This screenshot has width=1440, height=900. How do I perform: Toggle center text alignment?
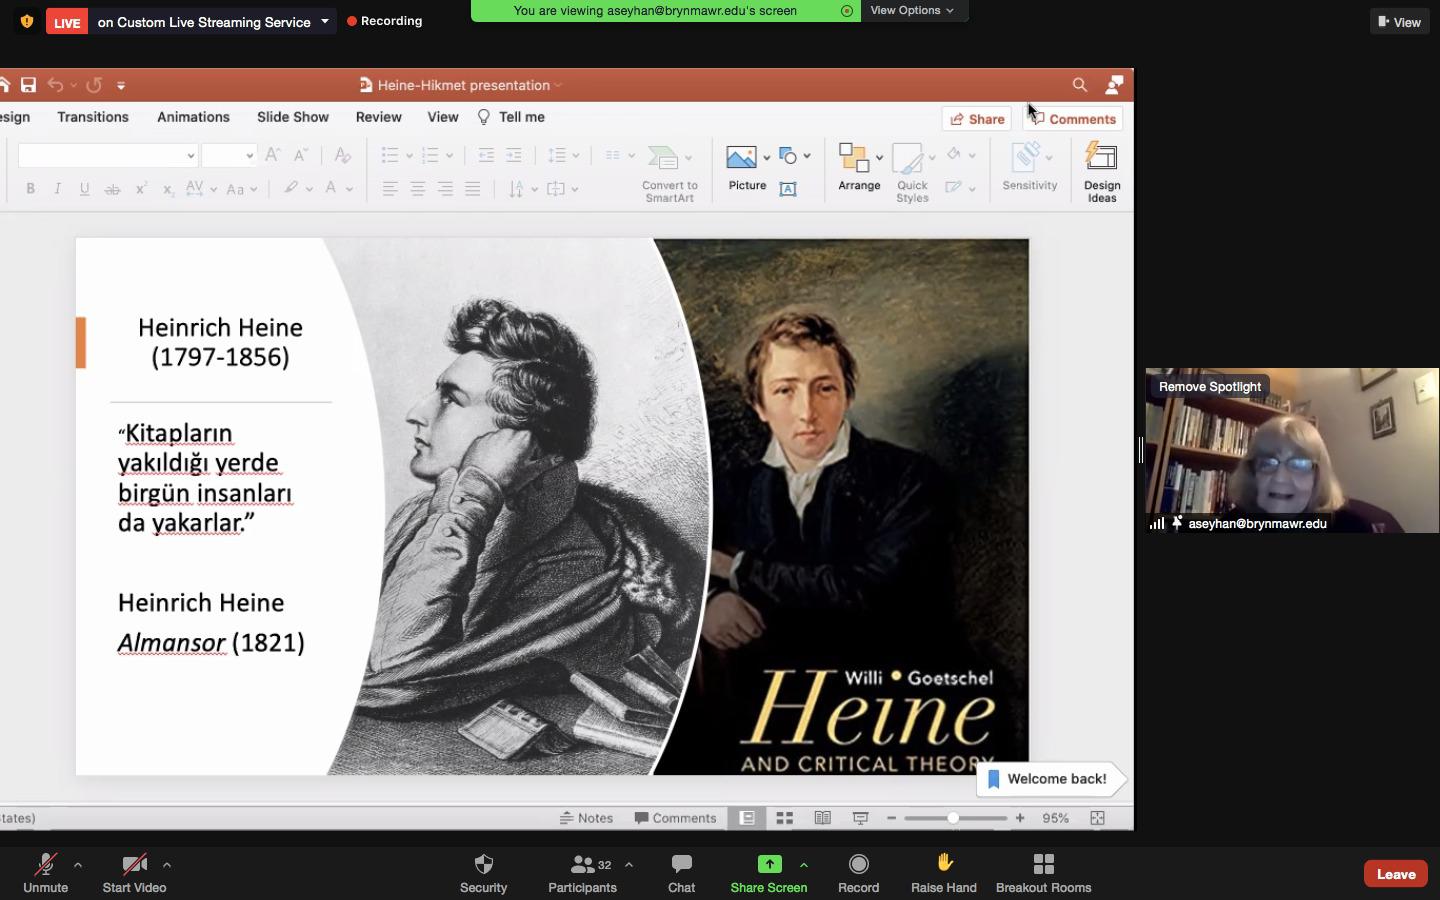click(417, 188)
